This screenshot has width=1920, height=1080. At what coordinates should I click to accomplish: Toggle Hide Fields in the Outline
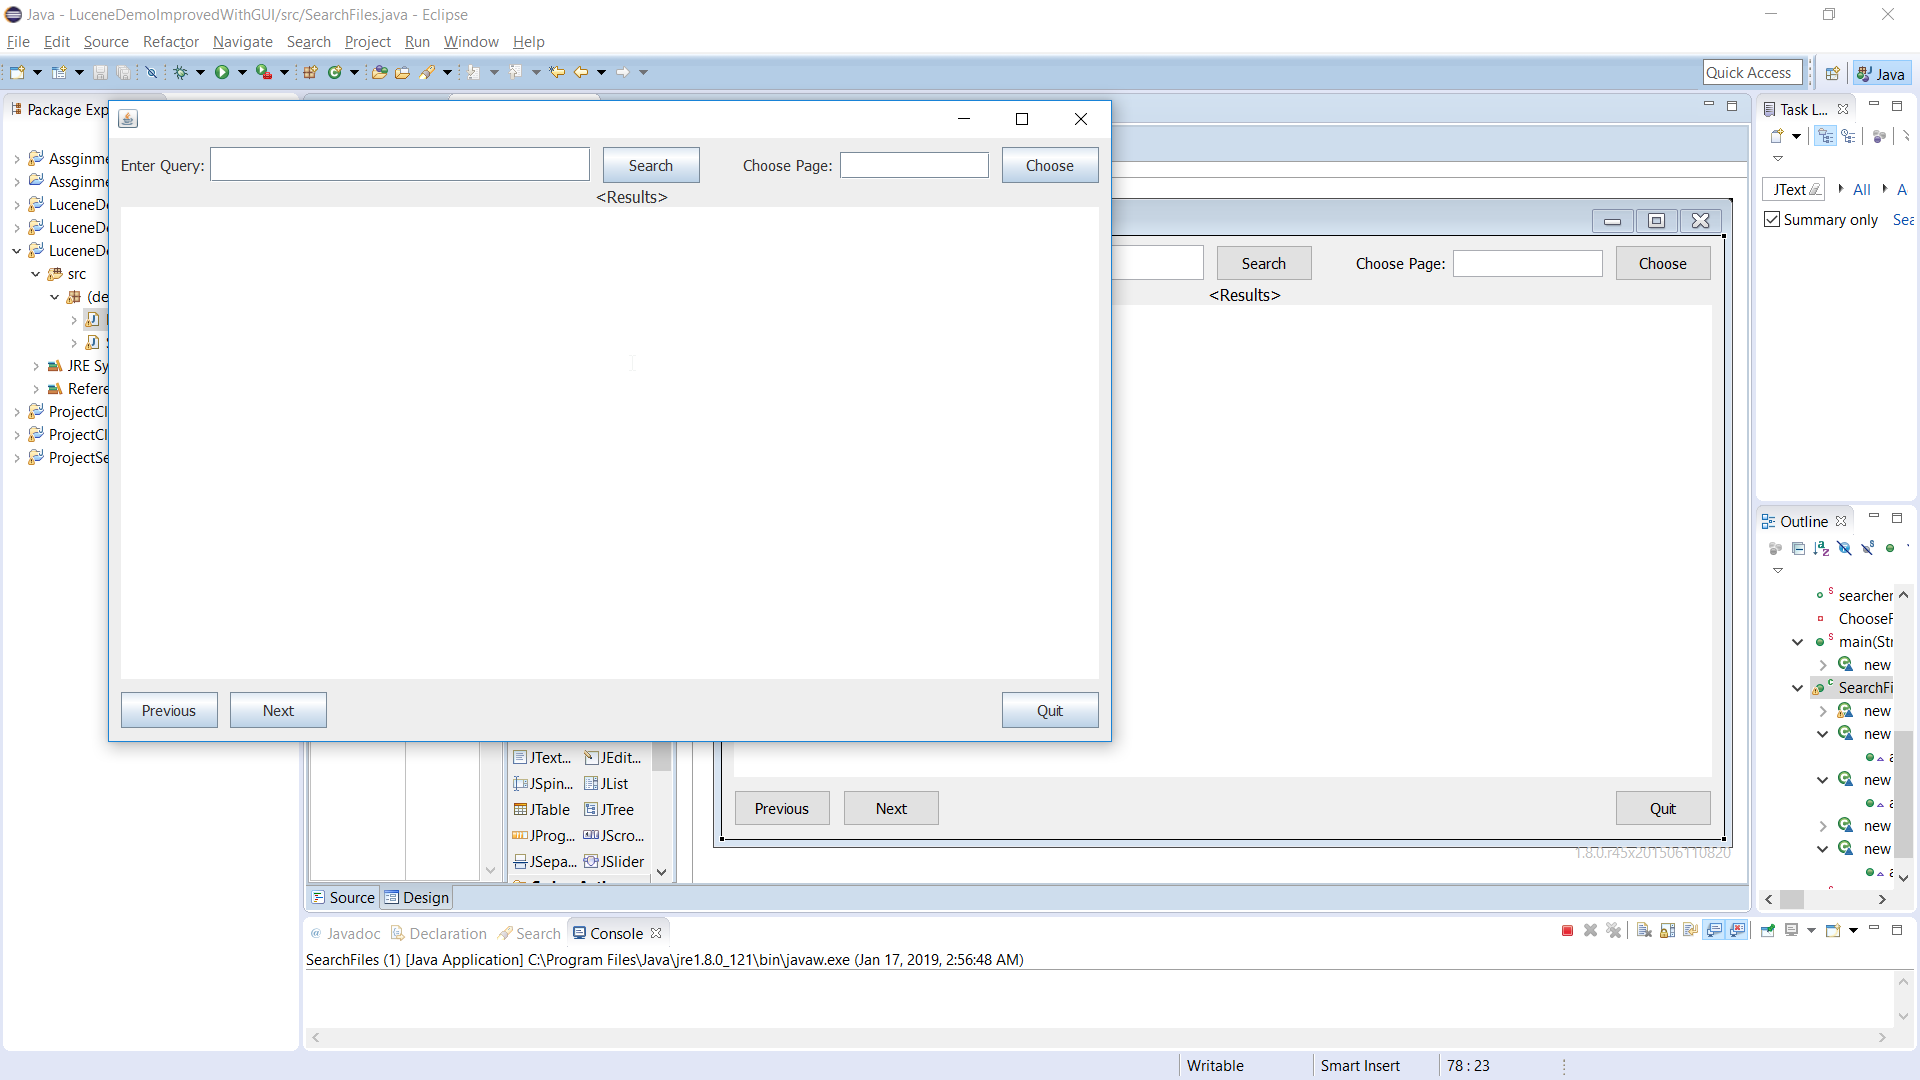[x=1844, y=548]
